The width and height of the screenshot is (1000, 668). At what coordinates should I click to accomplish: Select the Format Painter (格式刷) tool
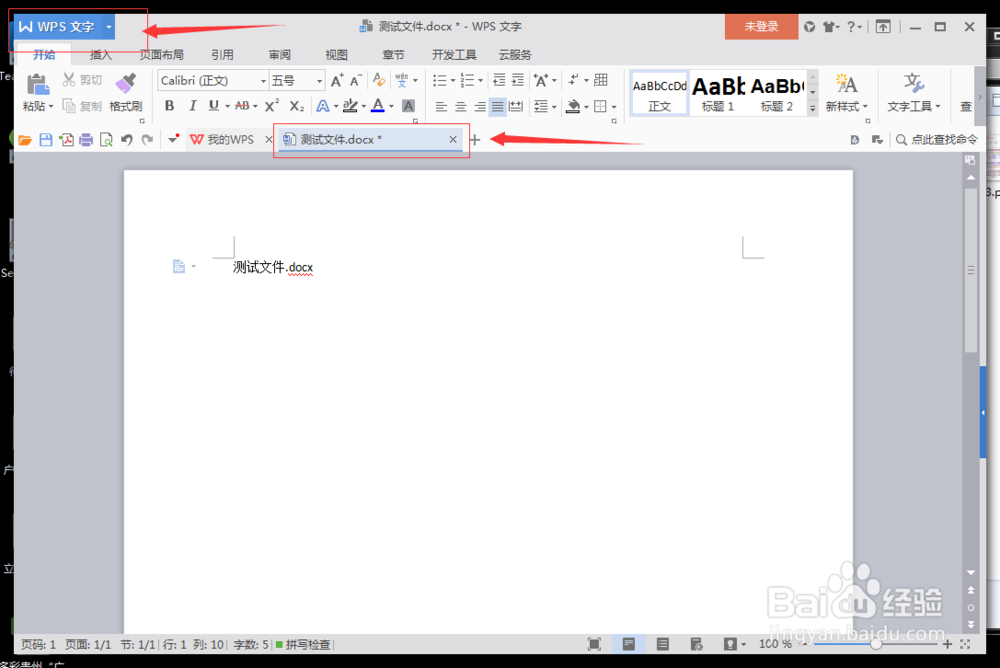[126, 93]
